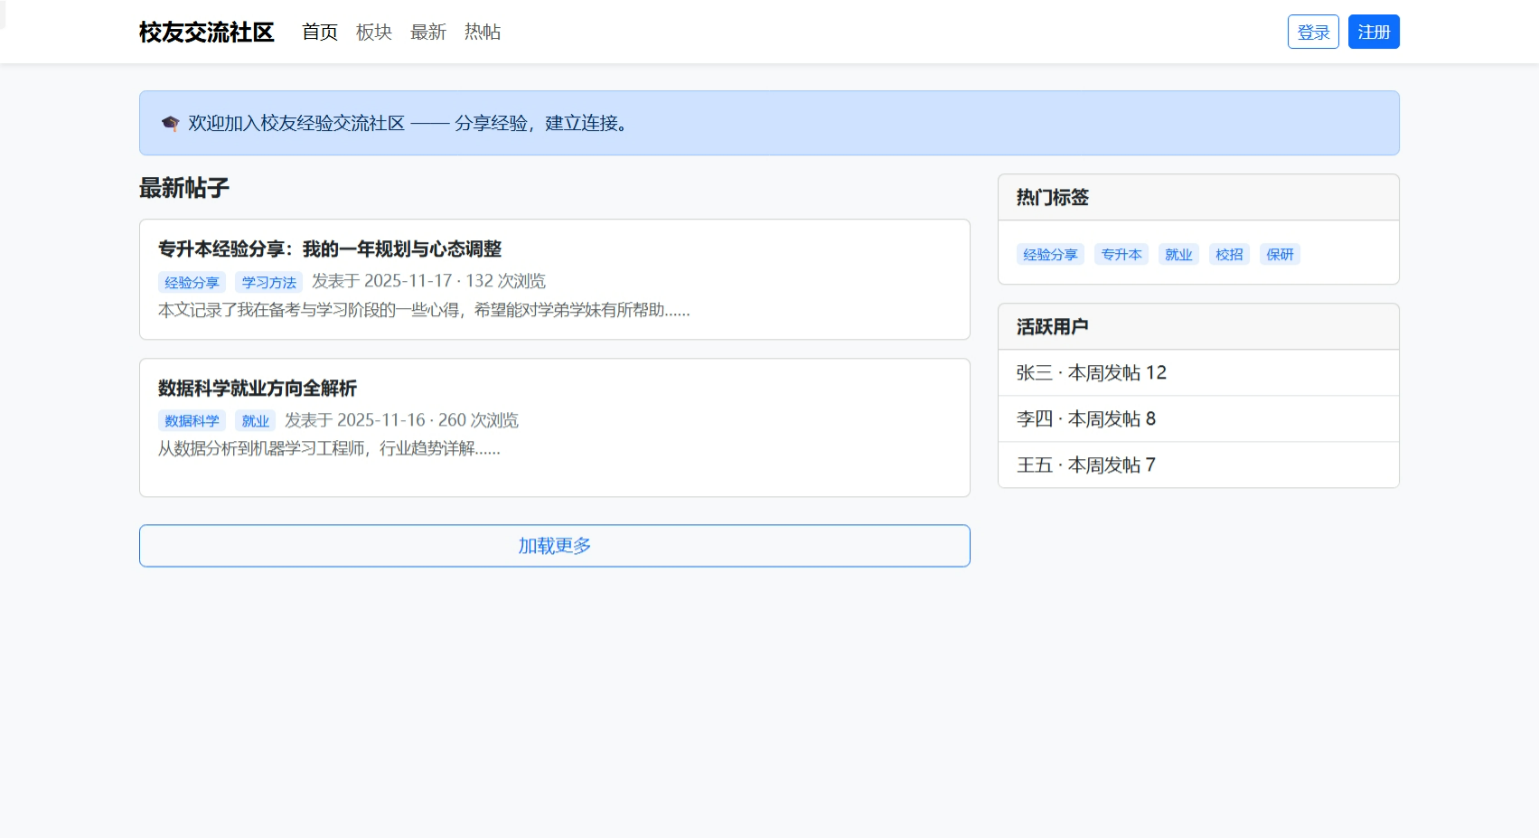Go to the 板块 nav section
This screenshot has width=1539, height=838.
[x=374, y=32]
